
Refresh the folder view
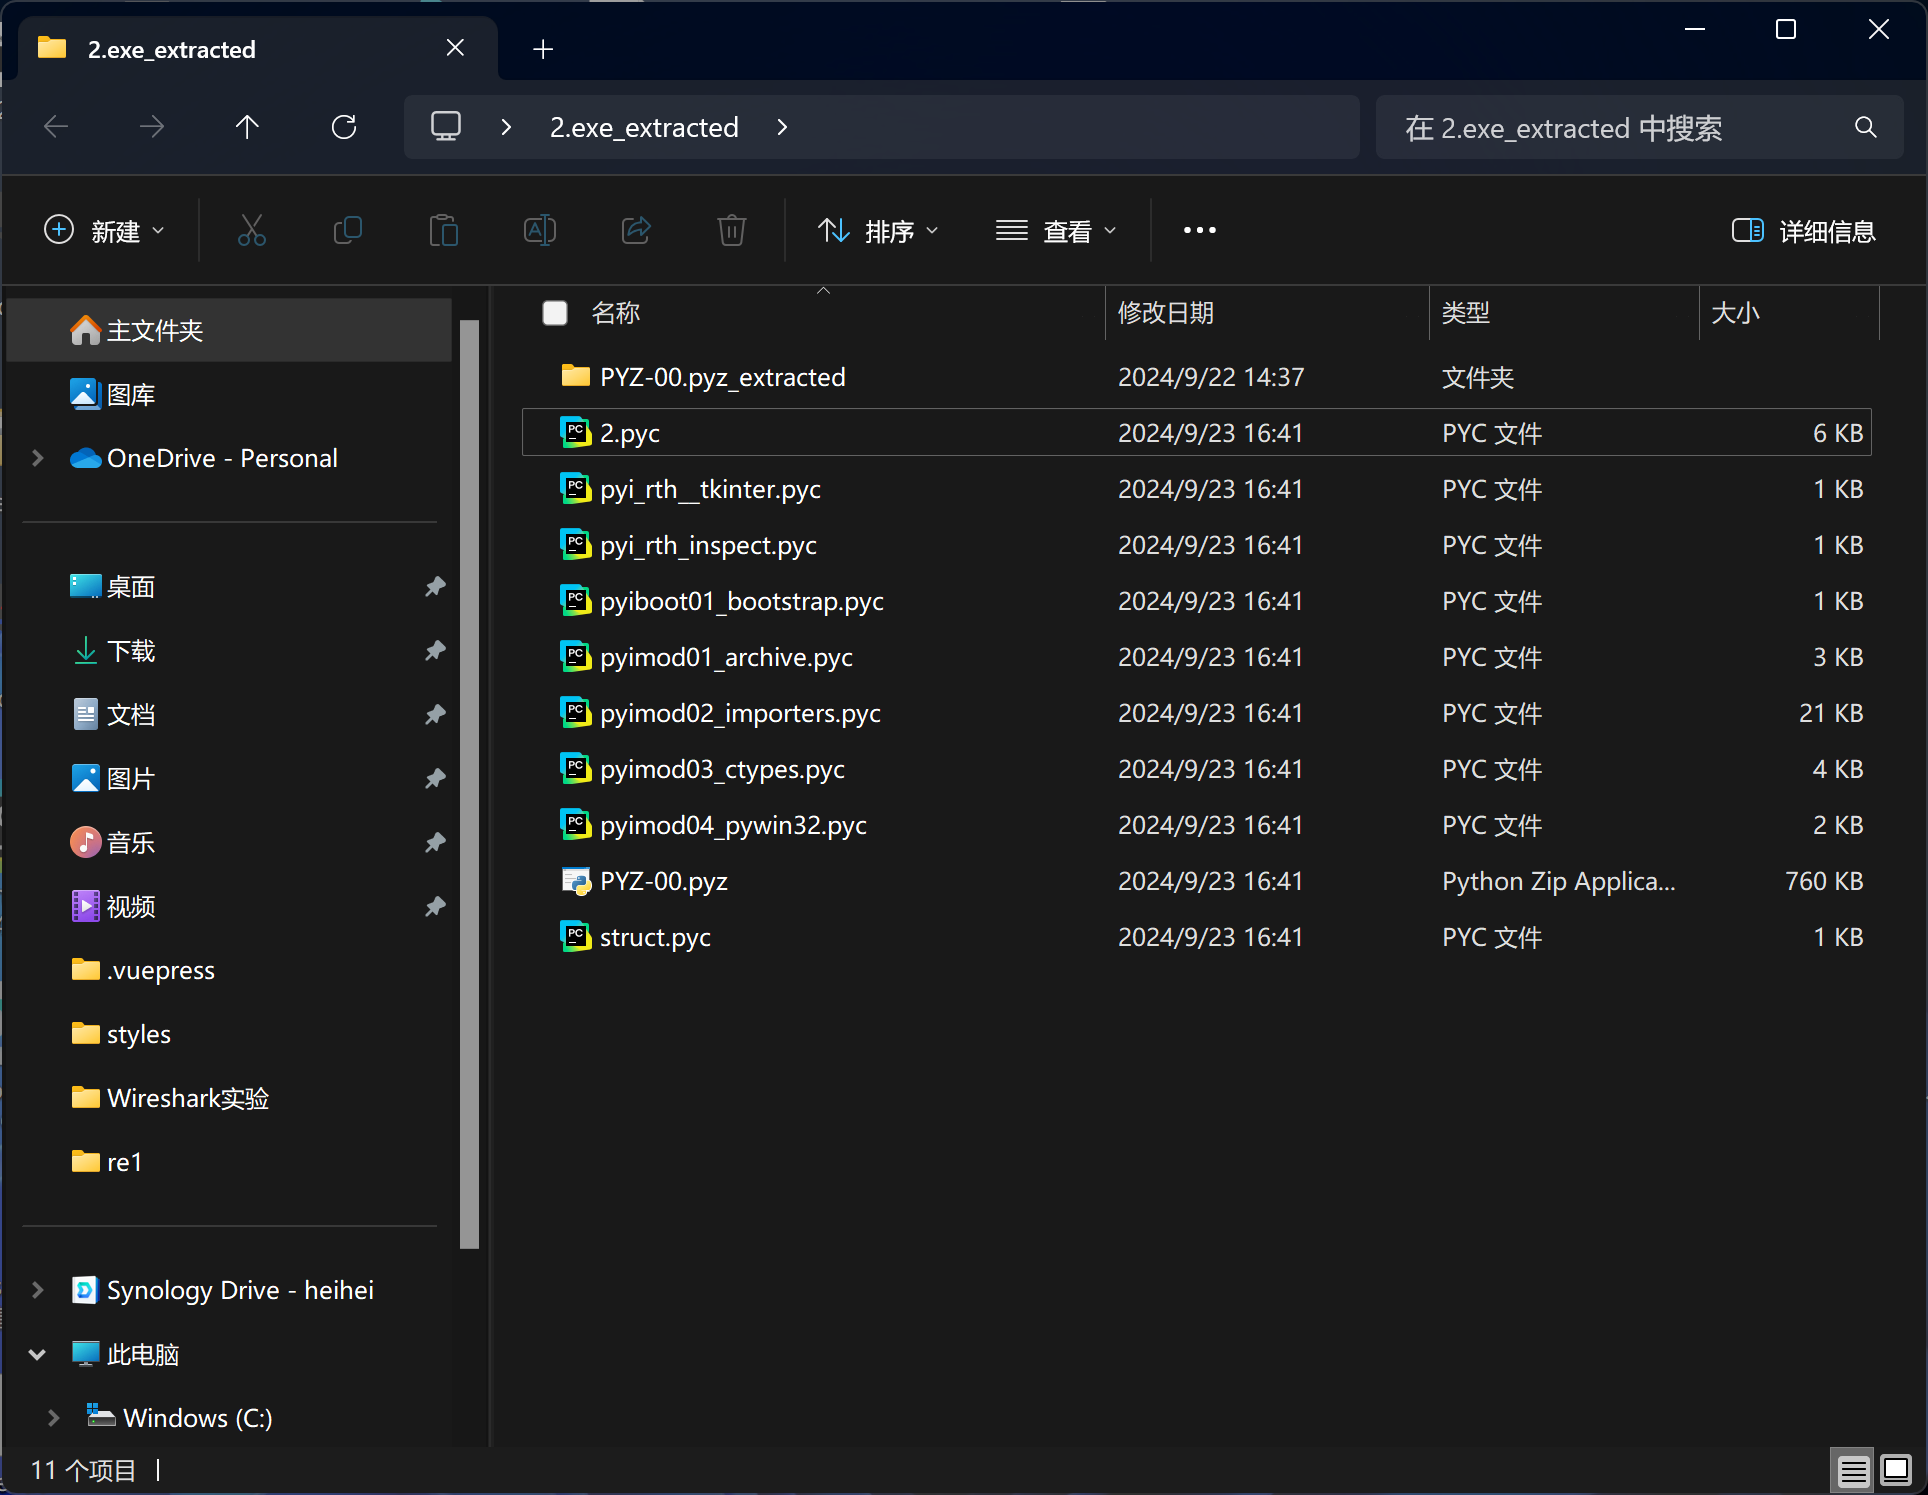(x=344, y=127)
